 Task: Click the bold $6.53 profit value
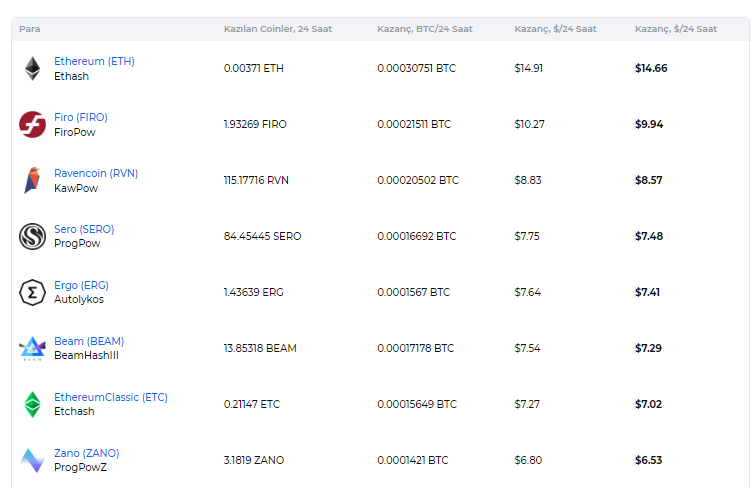649,460
